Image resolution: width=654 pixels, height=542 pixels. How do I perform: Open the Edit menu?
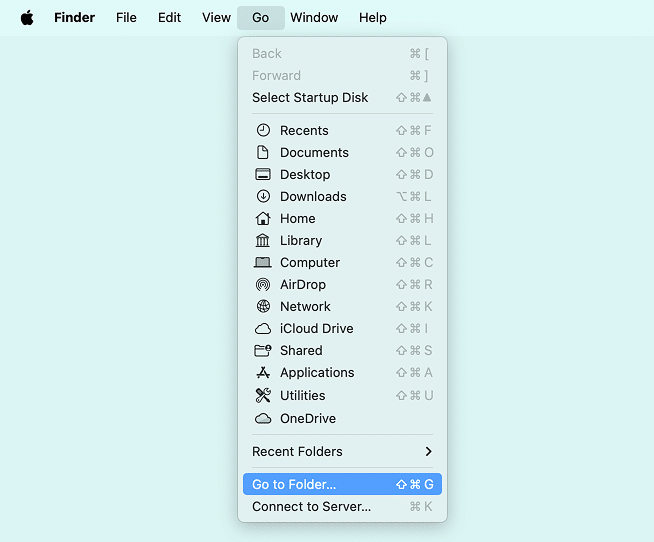click(x=169, y=18)
